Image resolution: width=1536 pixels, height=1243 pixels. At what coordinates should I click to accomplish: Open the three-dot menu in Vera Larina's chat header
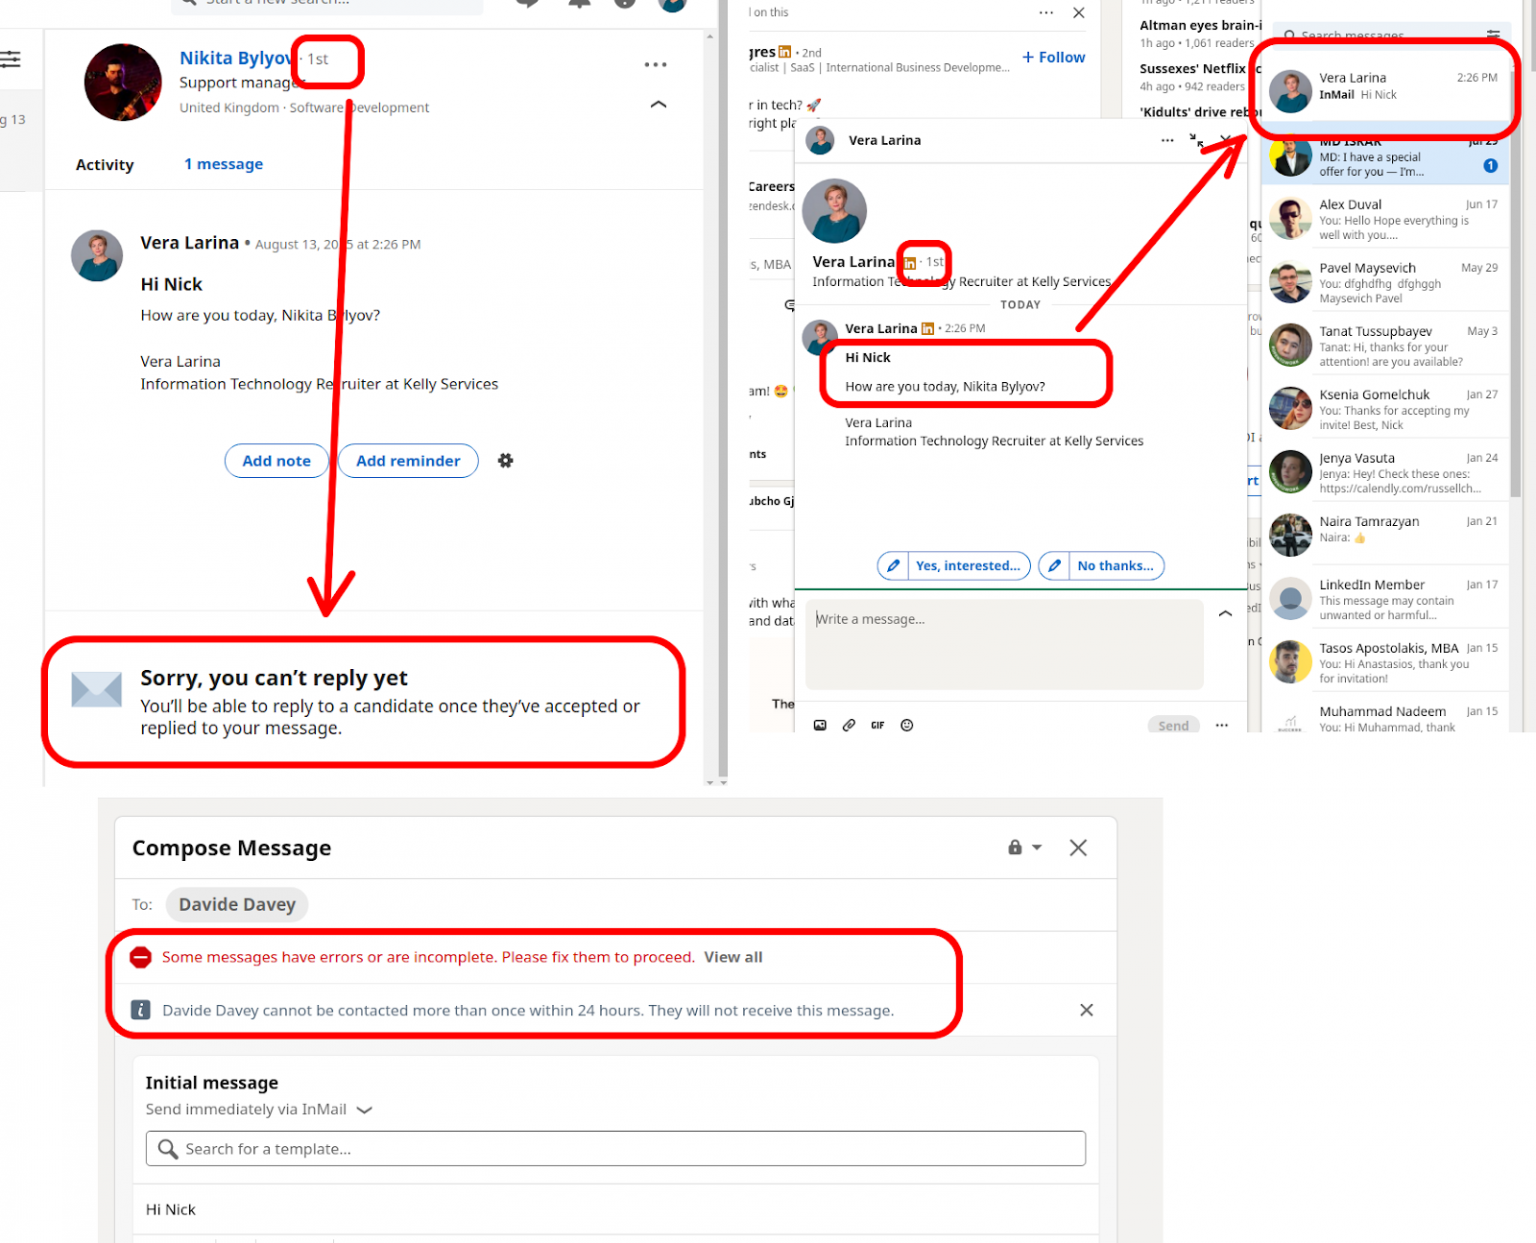1167,141
